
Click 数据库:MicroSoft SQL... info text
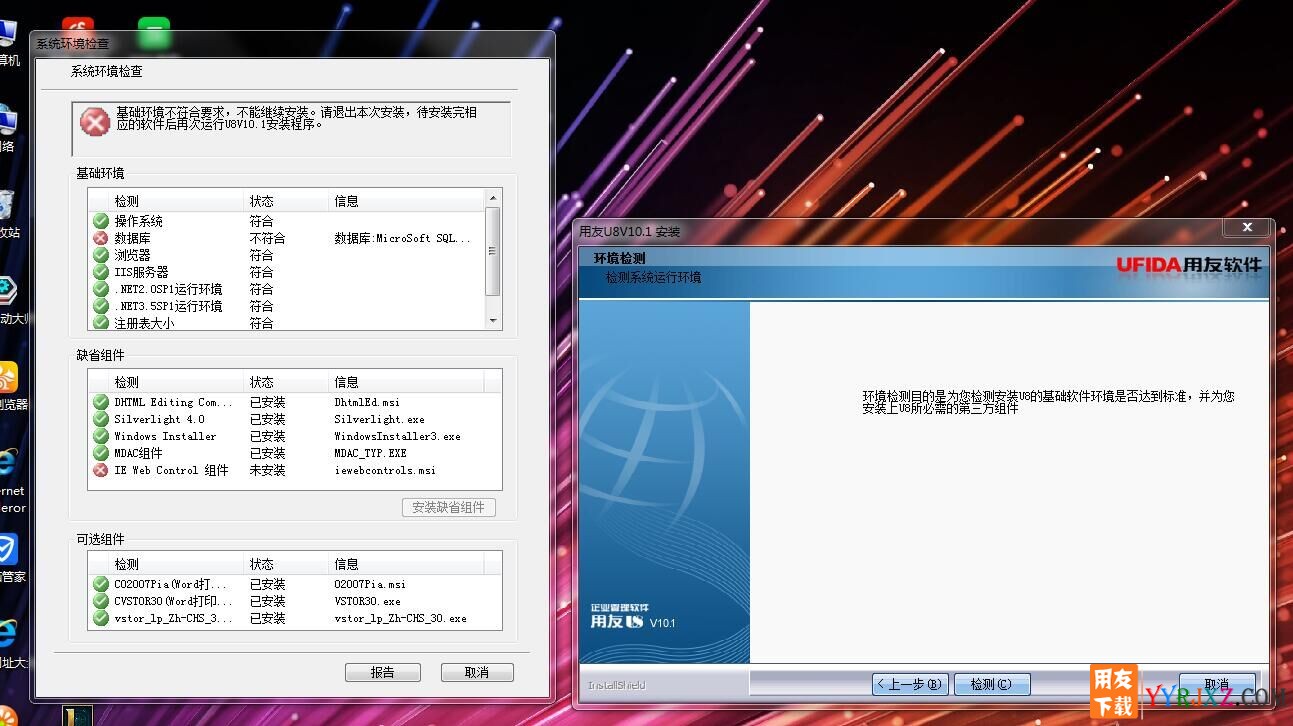(x=402, y=239)
